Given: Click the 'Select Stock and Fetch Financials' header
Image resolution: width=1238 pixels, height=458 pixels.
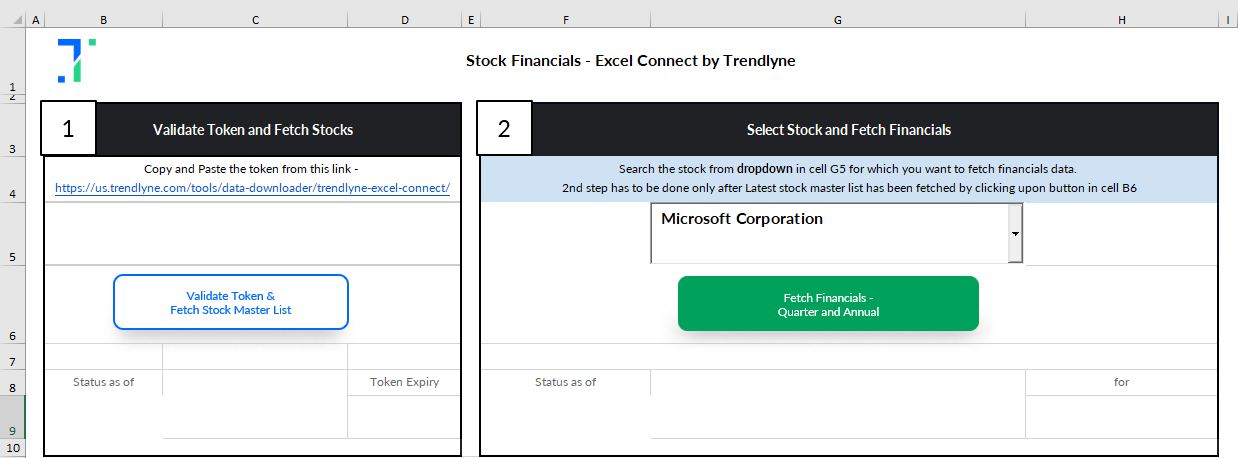Looking at the screenshot, I should coord(849,130).
